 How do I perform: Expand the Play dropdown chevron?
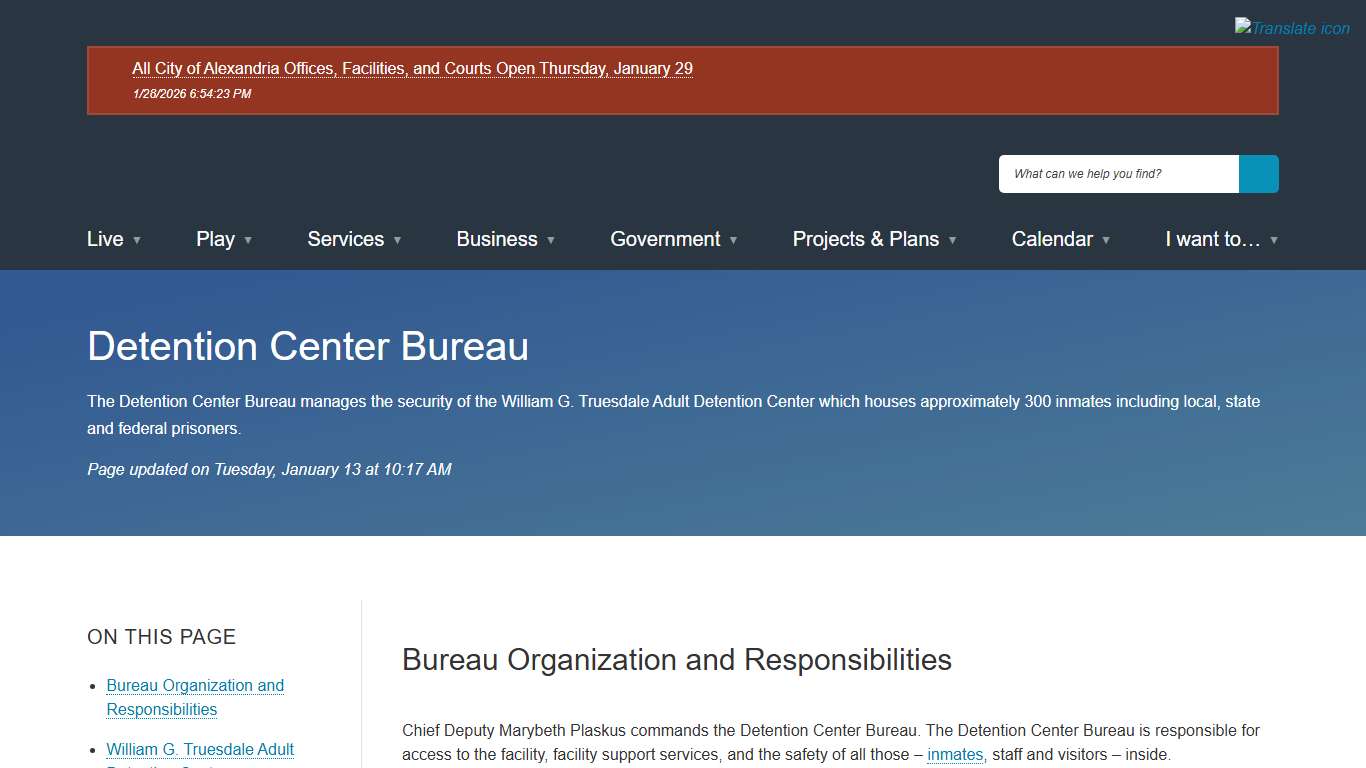click(248, 241)
